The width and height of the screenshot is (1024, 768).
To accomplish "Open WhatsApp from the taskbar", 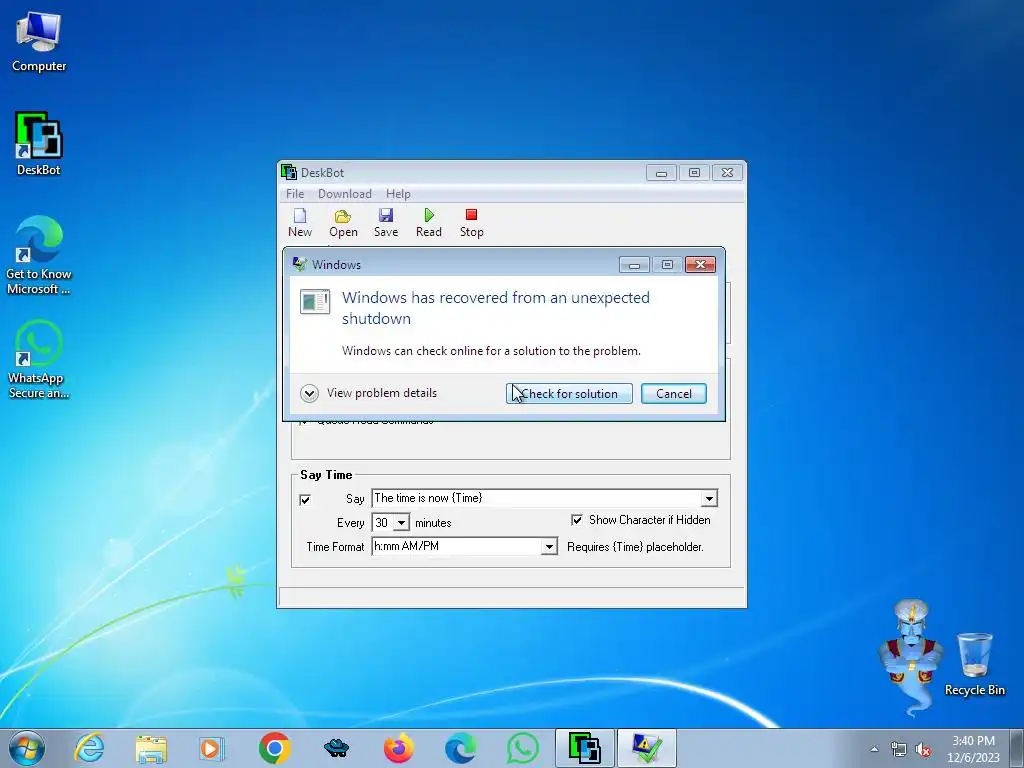I will coord(522,748).
